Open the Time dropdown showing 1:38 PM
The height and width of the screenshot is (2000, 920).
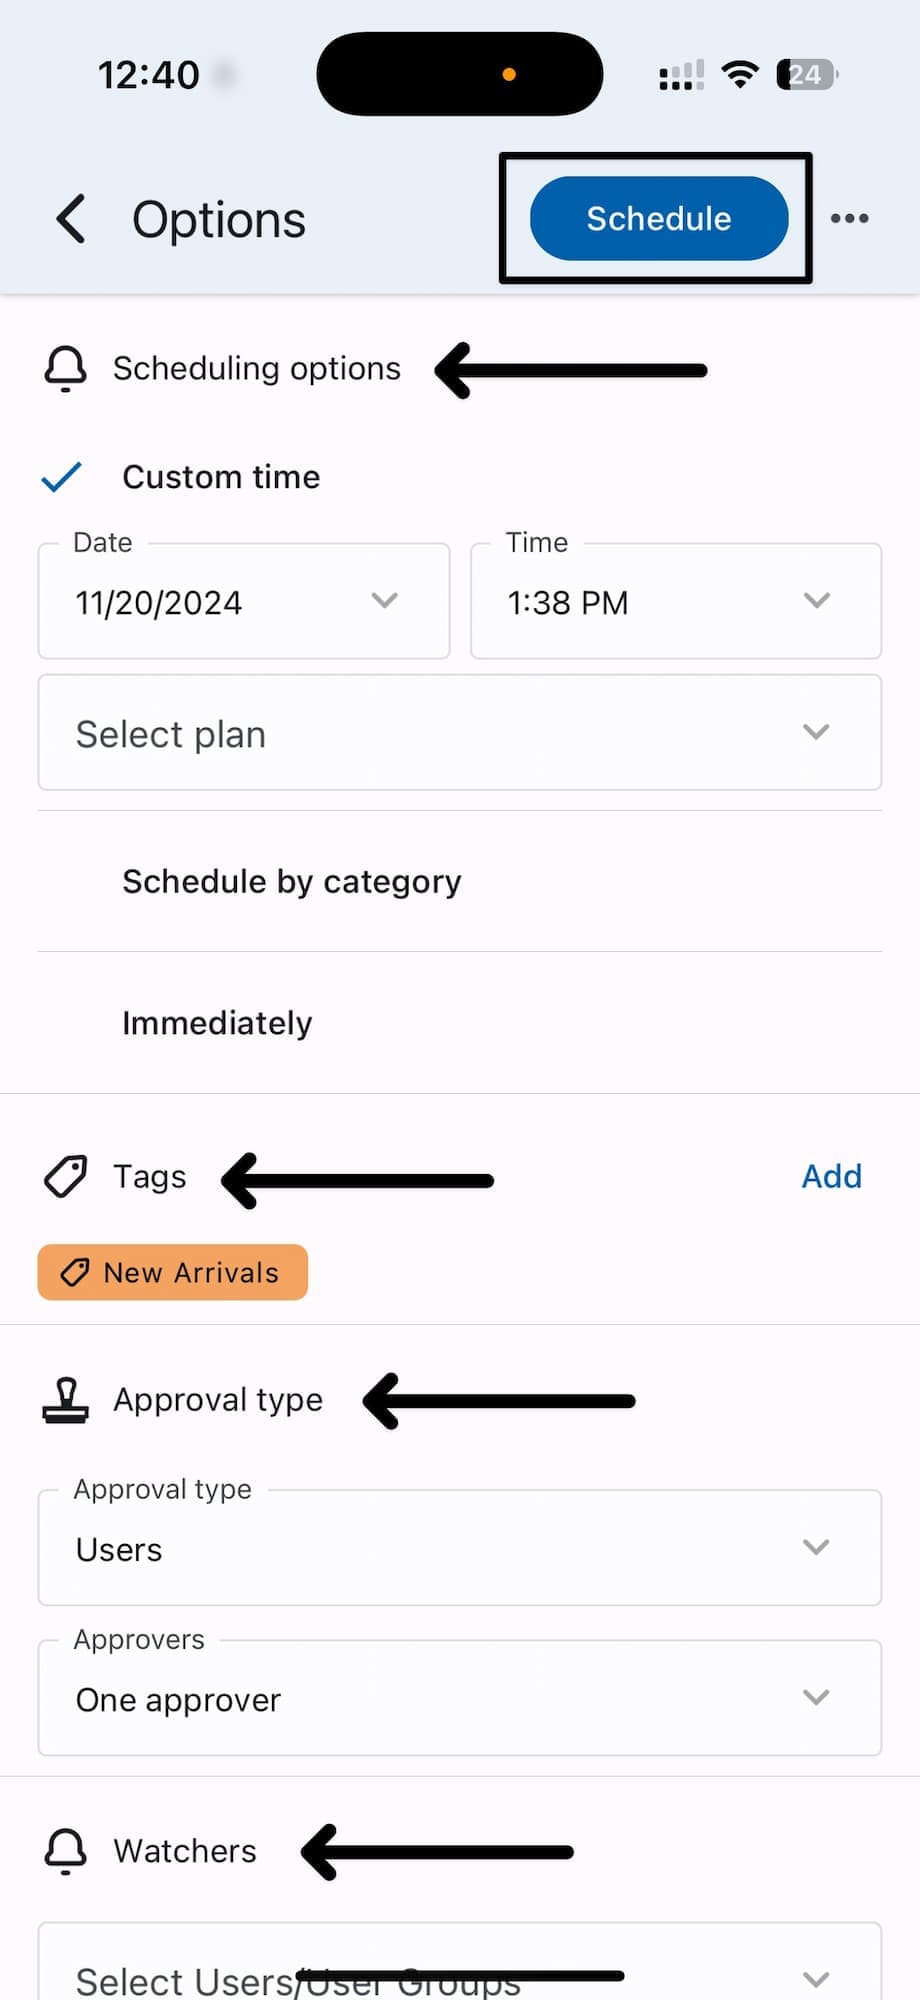coord(676,602)
